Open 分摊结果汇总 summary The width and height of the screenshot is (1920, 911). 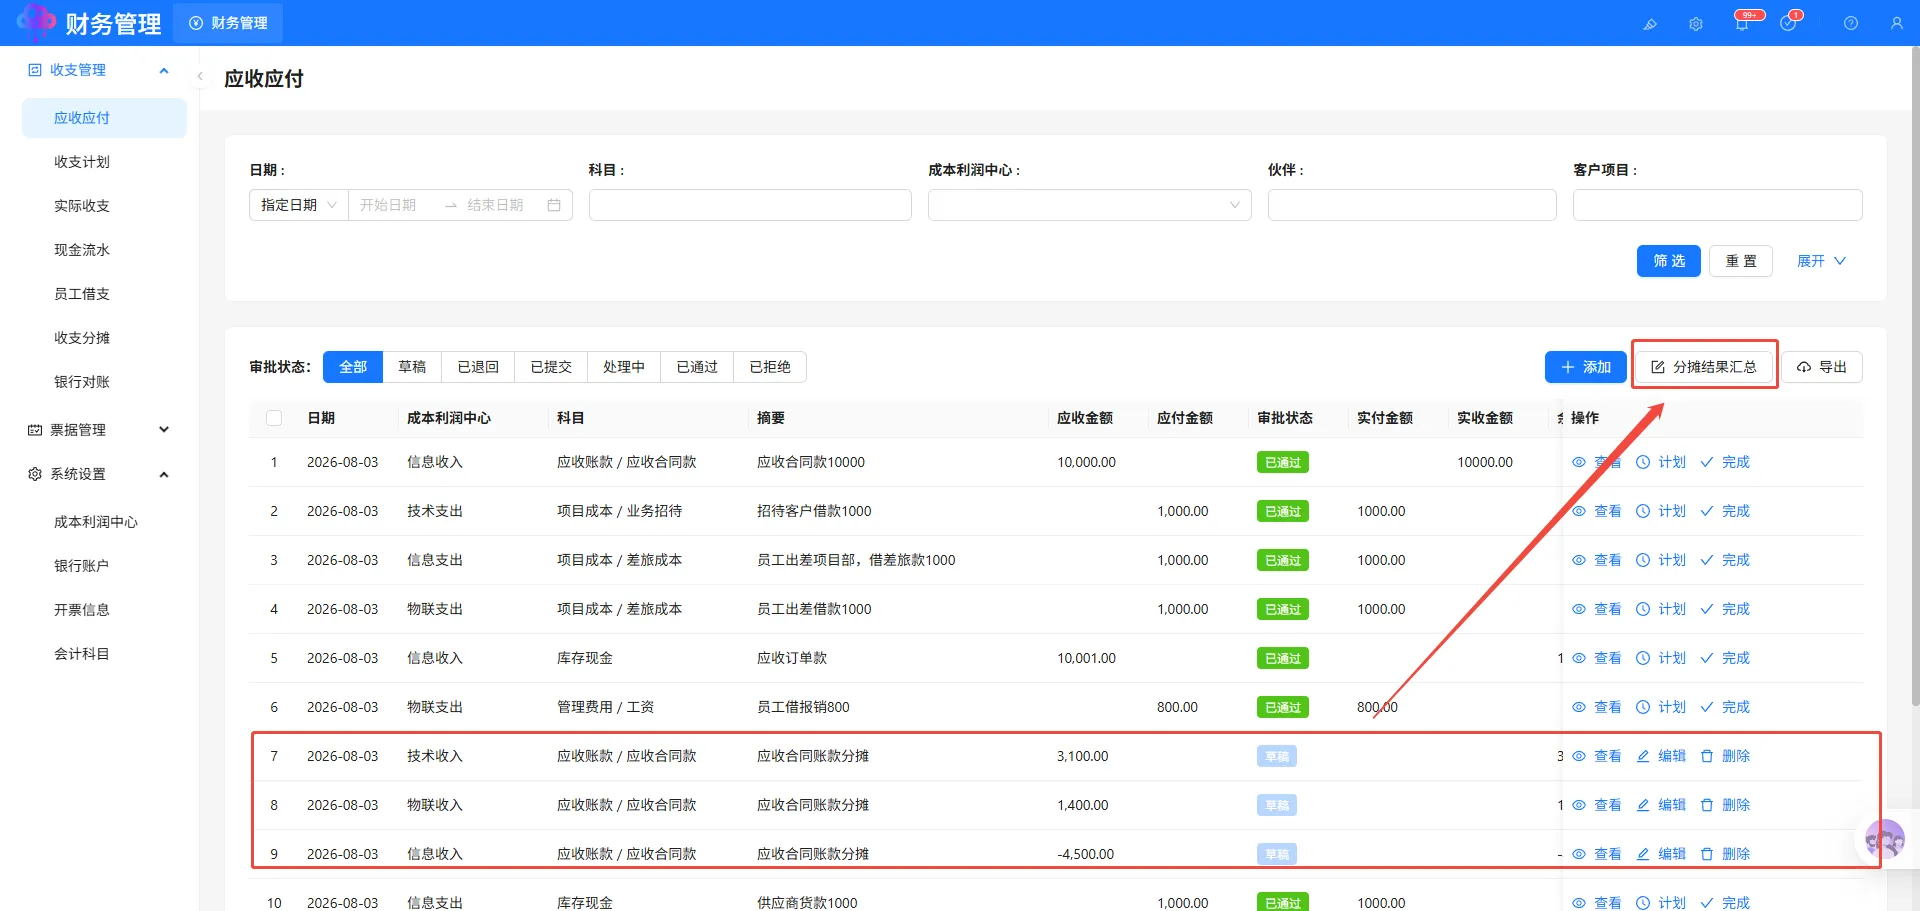pos(1704,367)
